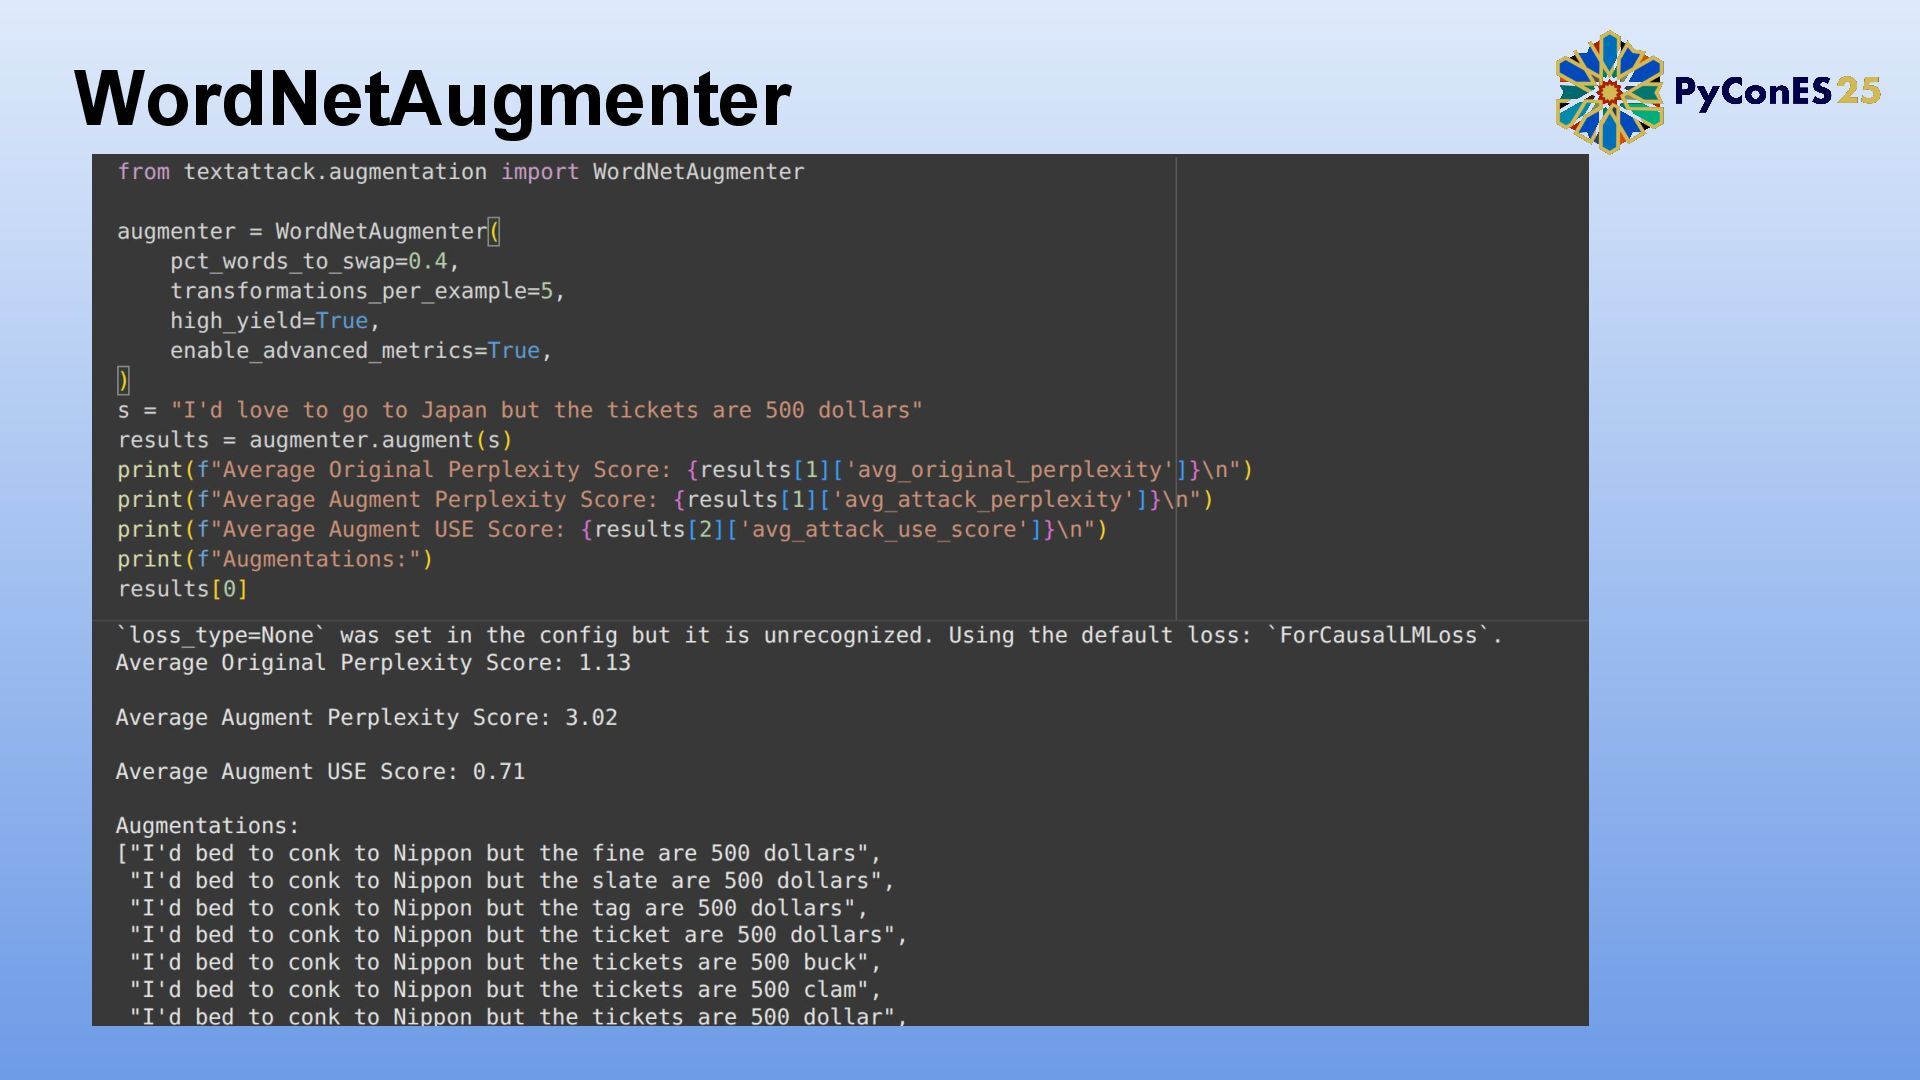Screen dimensions: 1920x1080
Task: Click the PyConES25 text beside logo
Action: click(1776, 92)
